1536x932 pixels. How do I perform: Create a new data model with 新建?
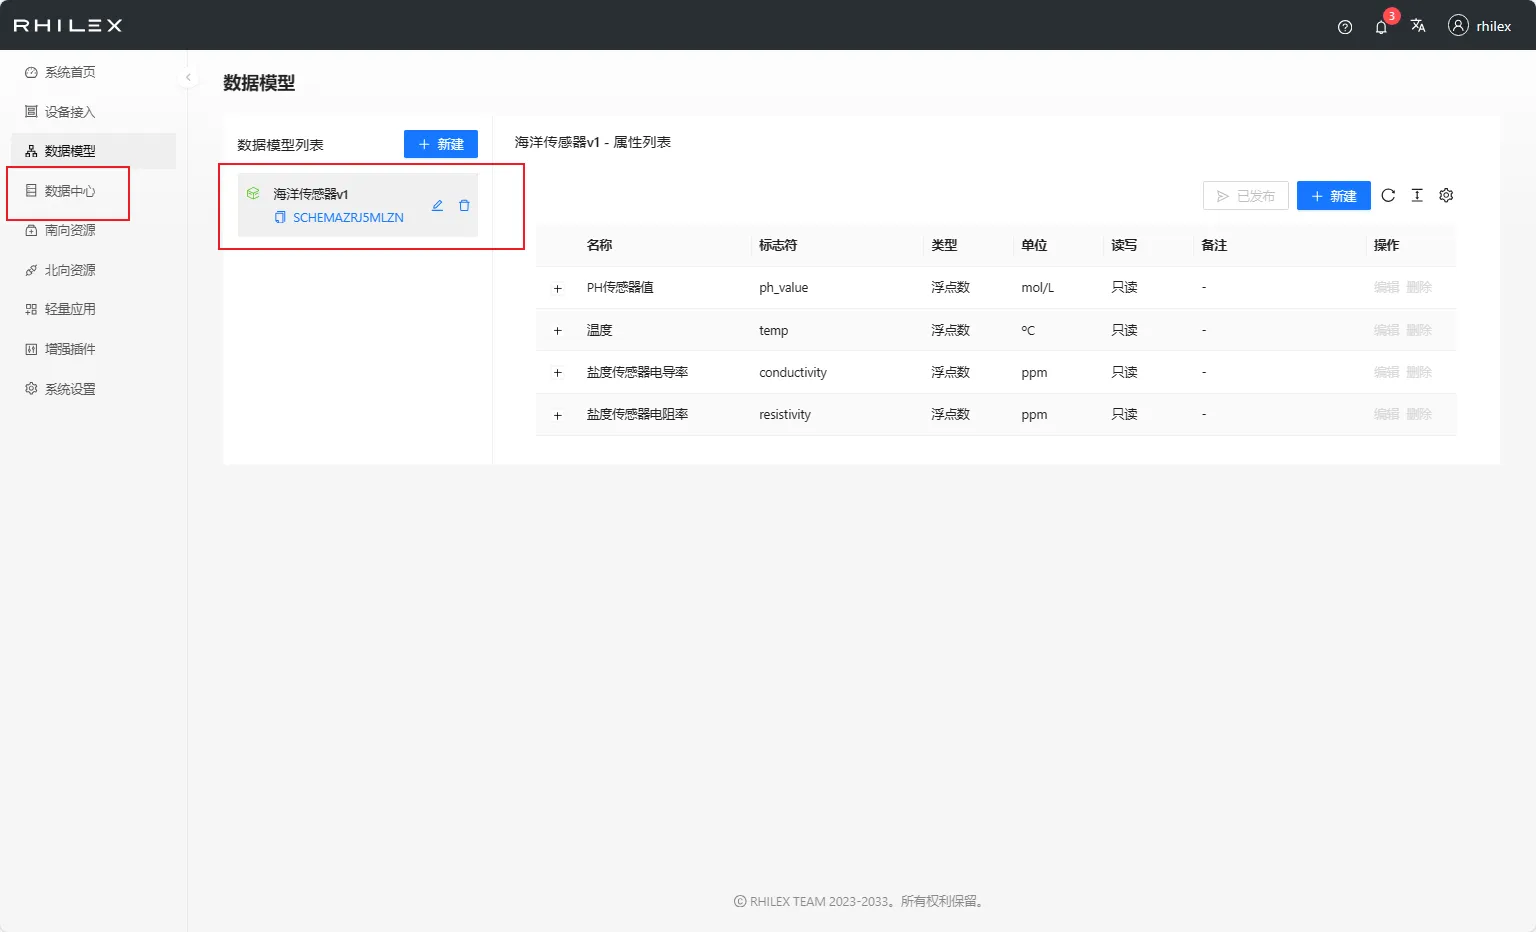(441, 144)
